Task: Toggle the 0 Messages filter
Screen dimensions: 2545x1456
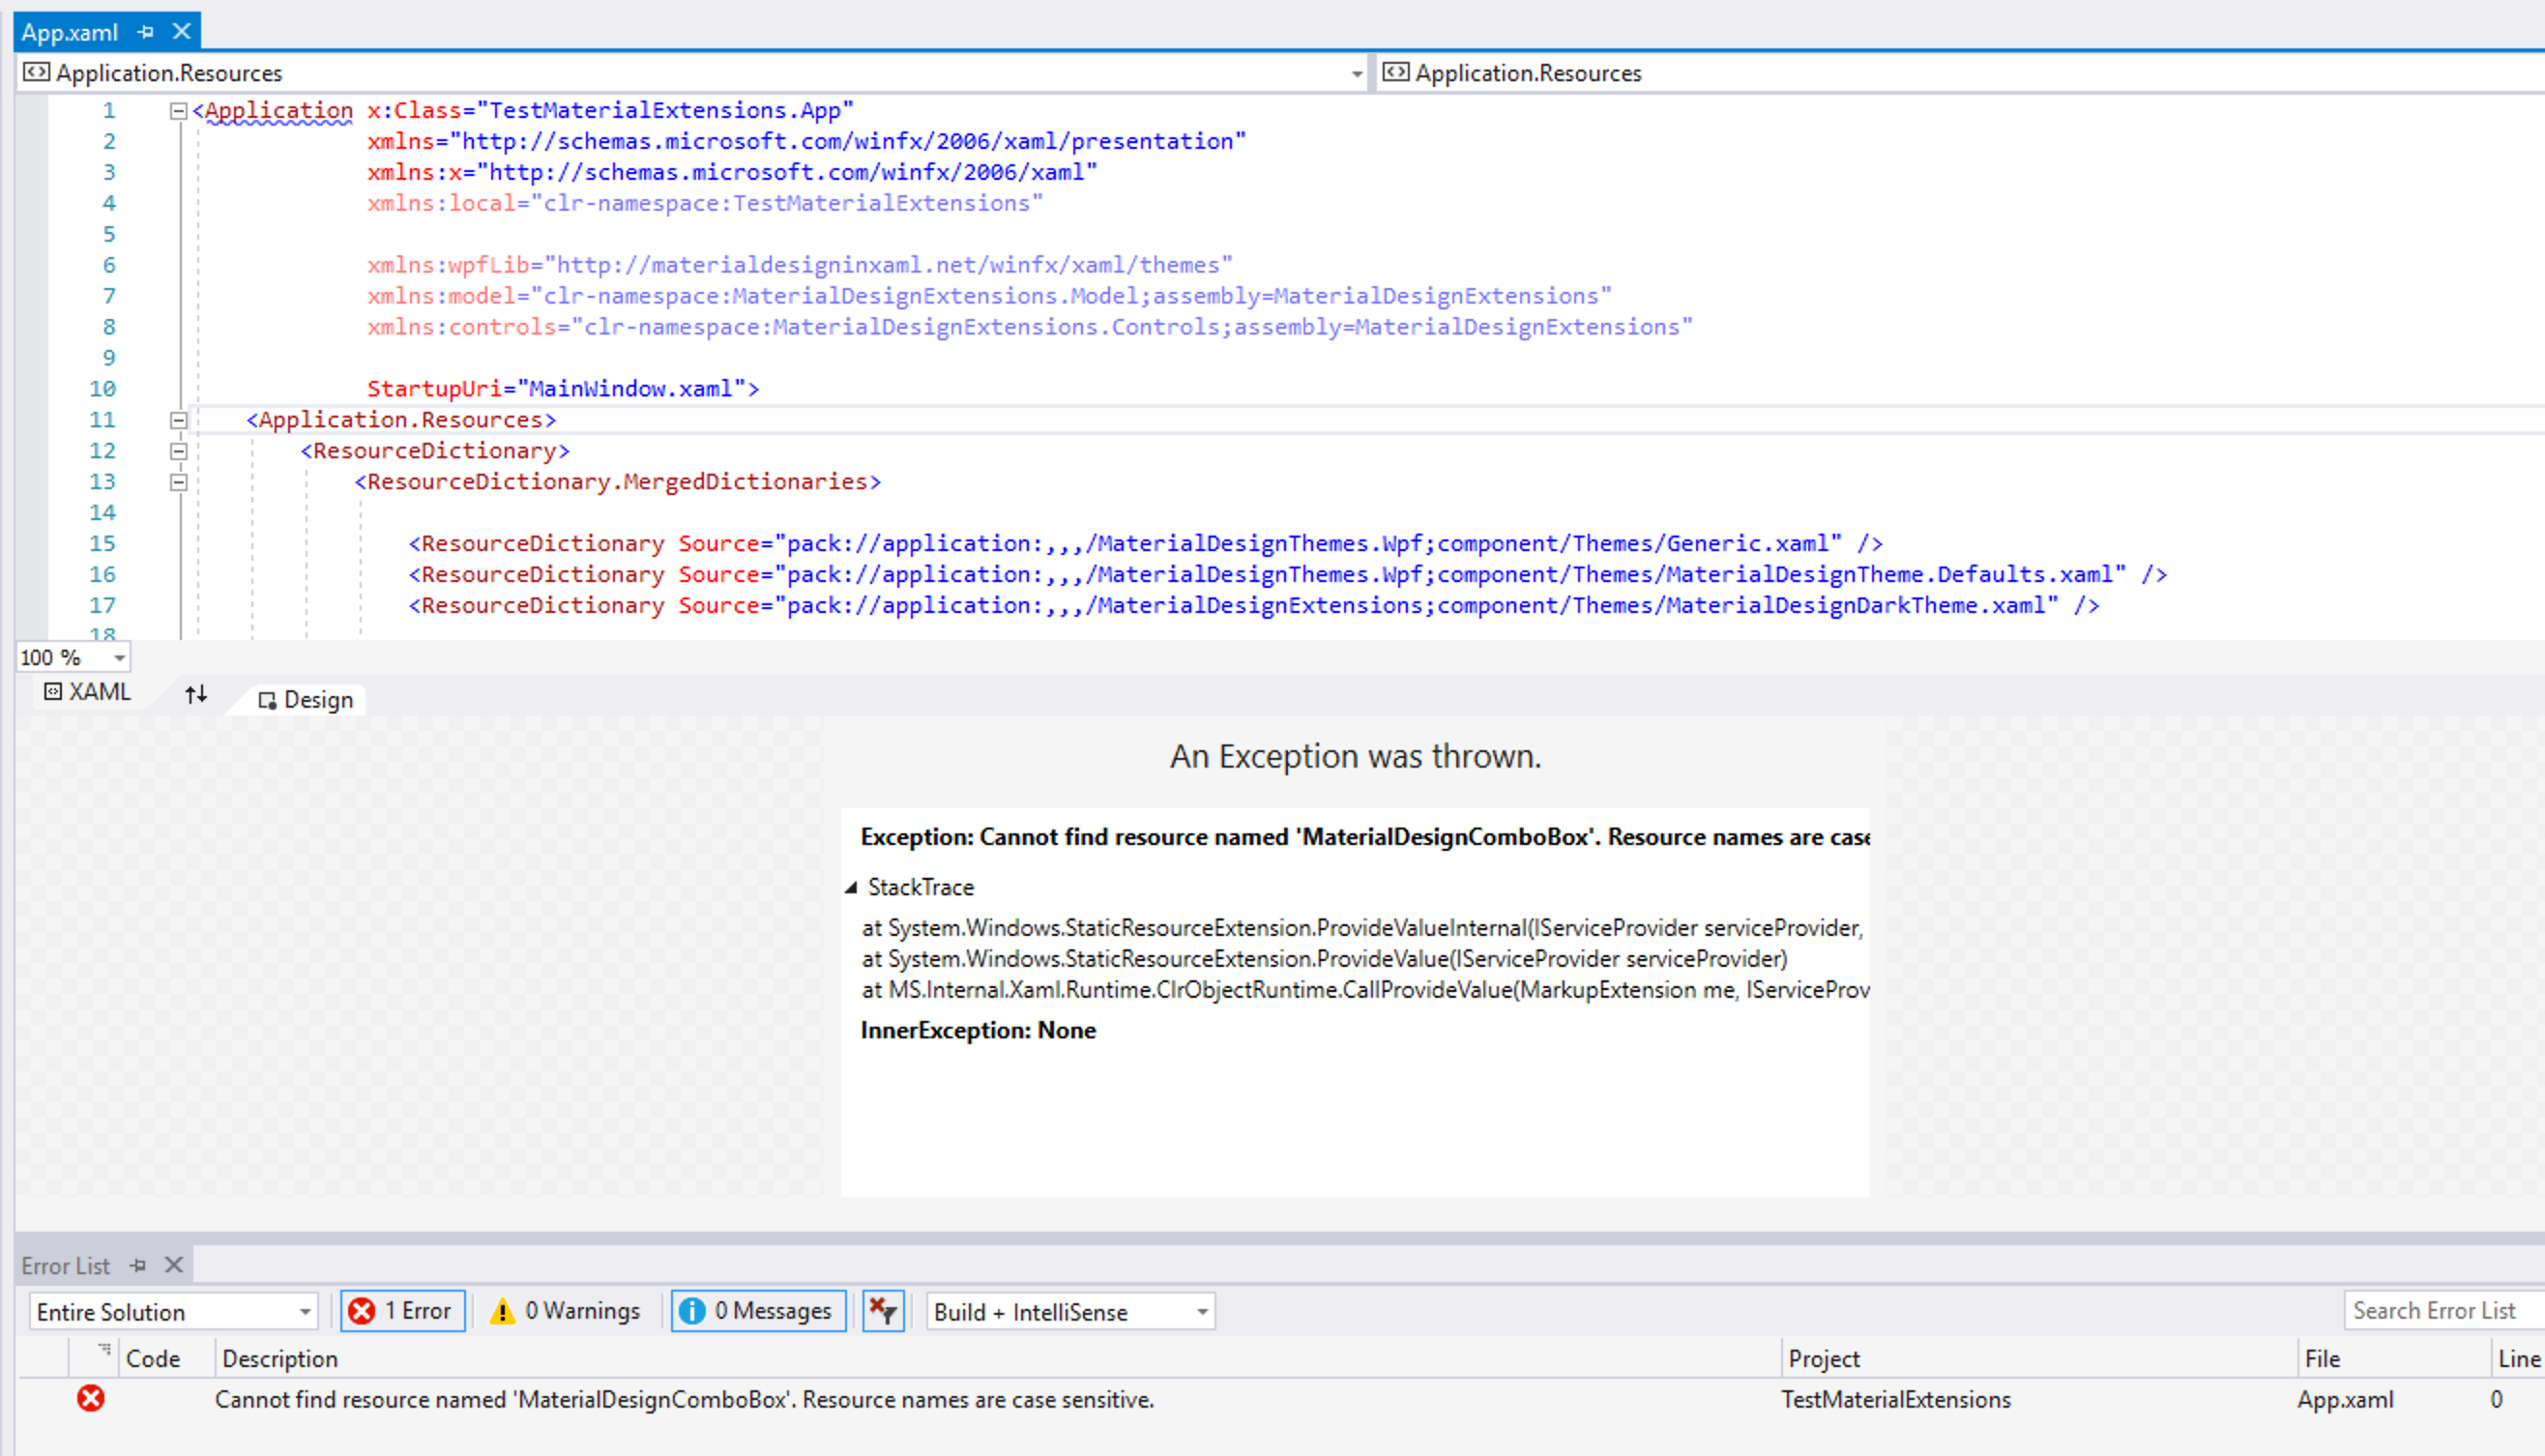Action: [758, 1311]
